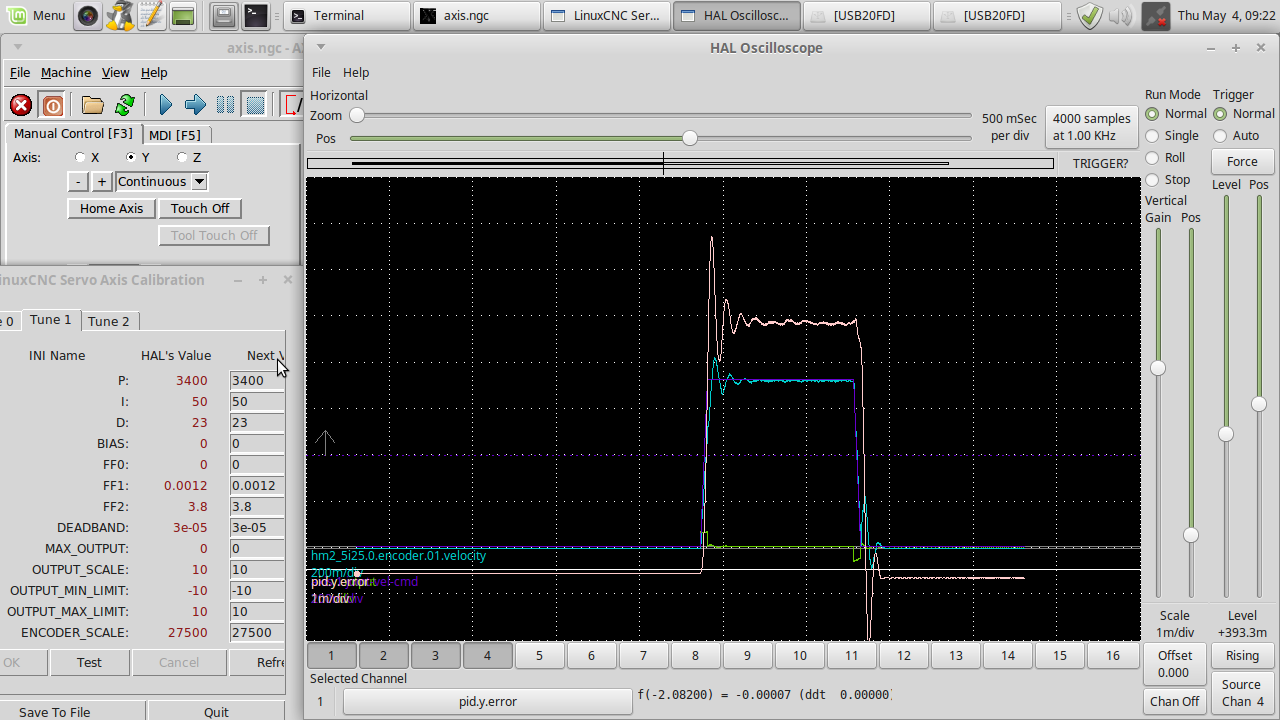
Task: Click the P value input field
Action: point(257,380)
